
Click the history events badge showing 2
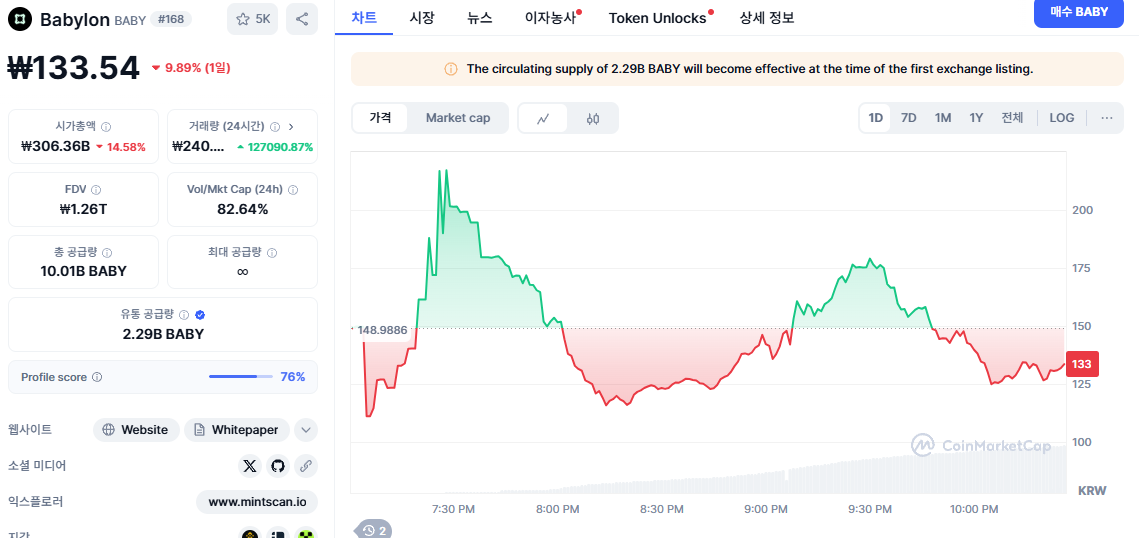(374, 530)
